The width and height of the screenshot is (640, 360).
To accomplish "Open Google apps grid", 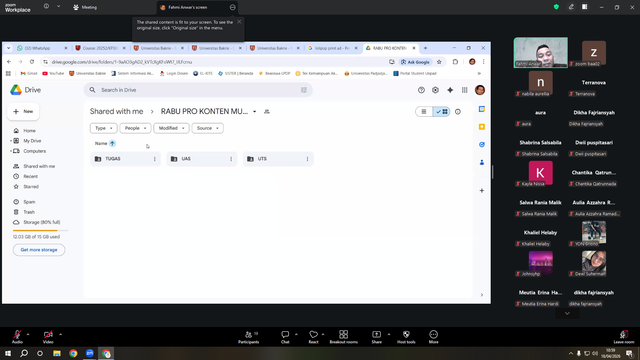I will tap(464, 90).
